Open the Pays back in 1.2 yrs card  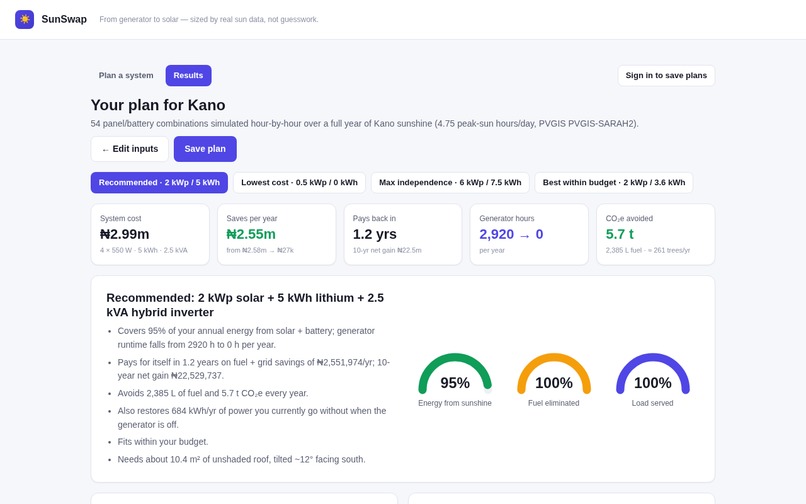click(x=403, y=235)
